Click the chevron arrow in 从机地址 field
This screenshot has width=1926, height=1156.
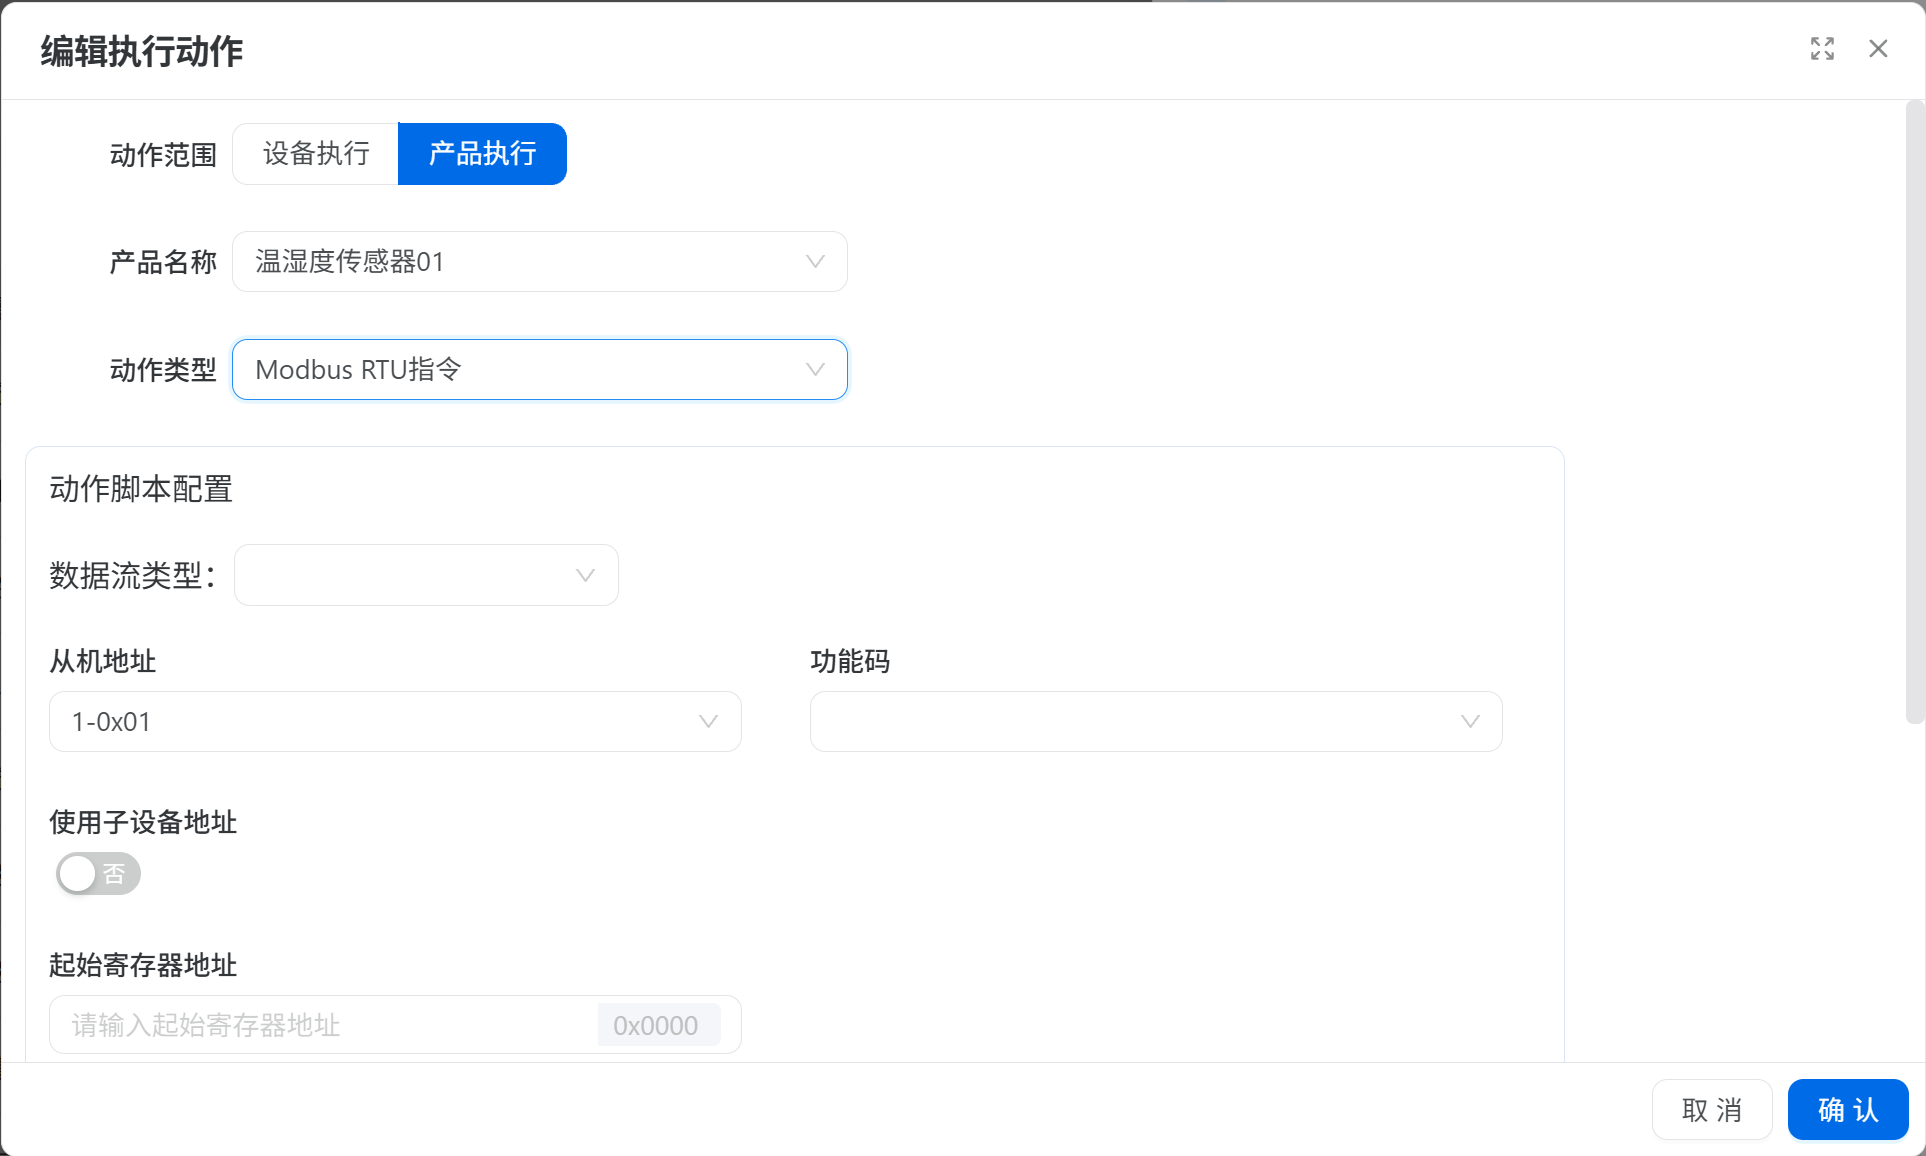[708, 722]
